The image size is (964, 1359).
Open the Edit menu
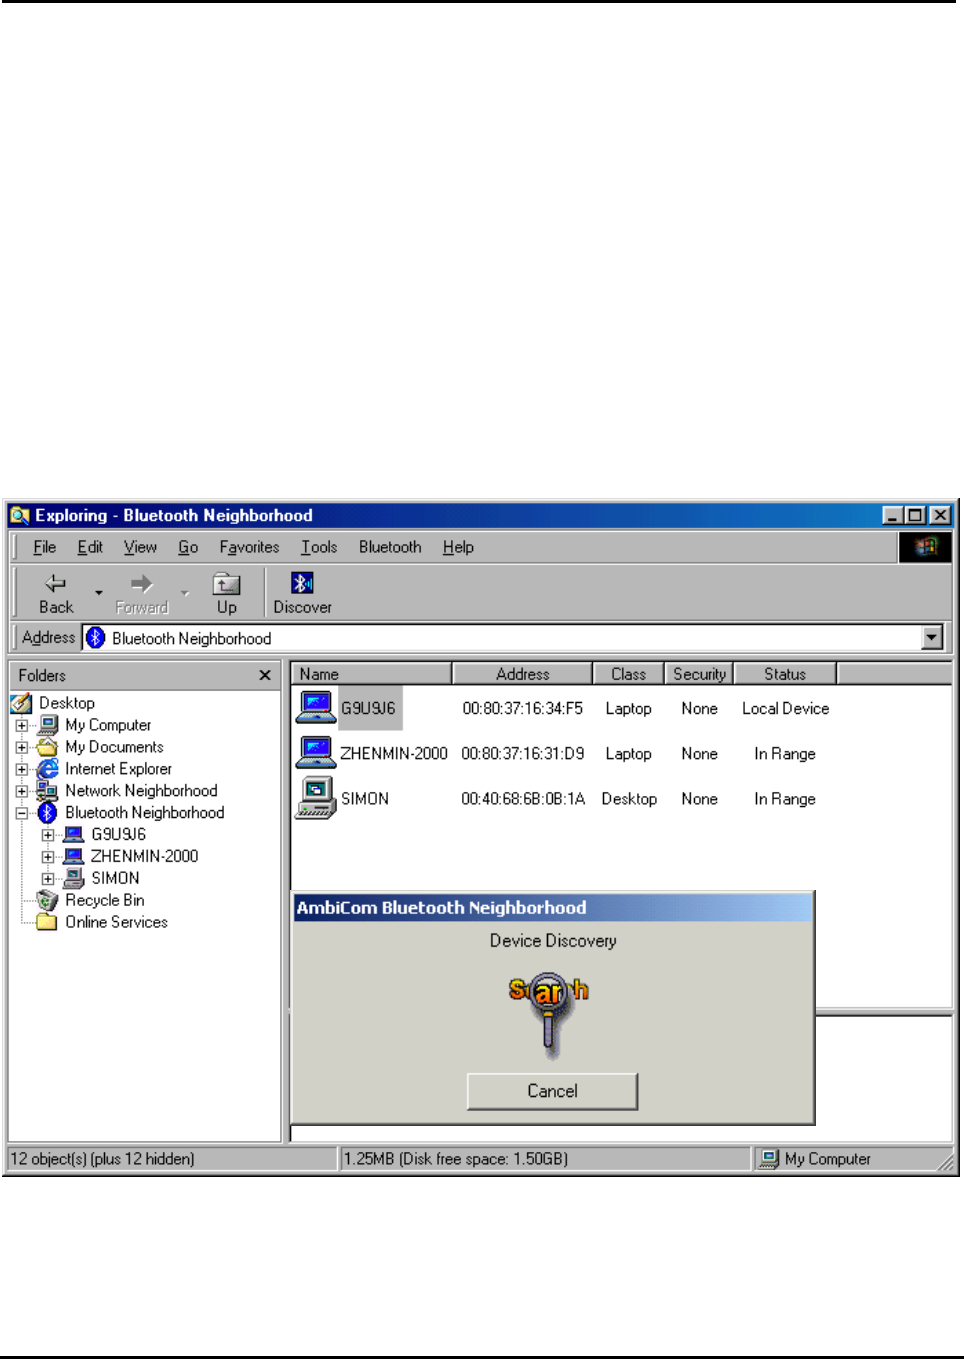point(90,547)
